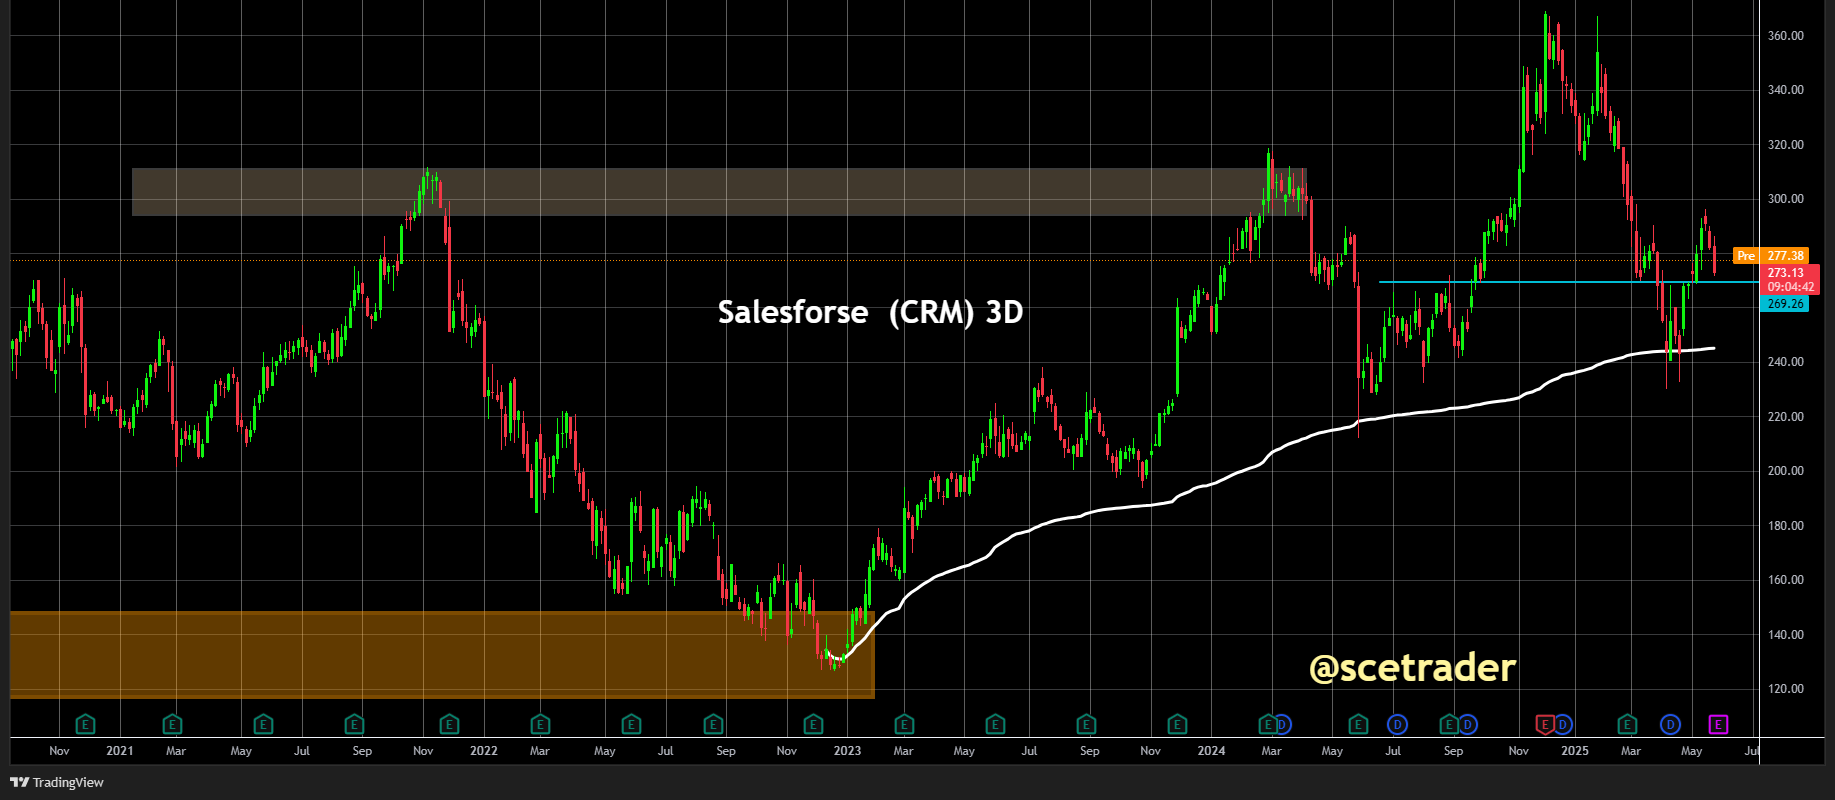This screenshot has width=1835, height=800.
Task: Select the grey resistance zone rectangle
Action: [x=719, y=192]
